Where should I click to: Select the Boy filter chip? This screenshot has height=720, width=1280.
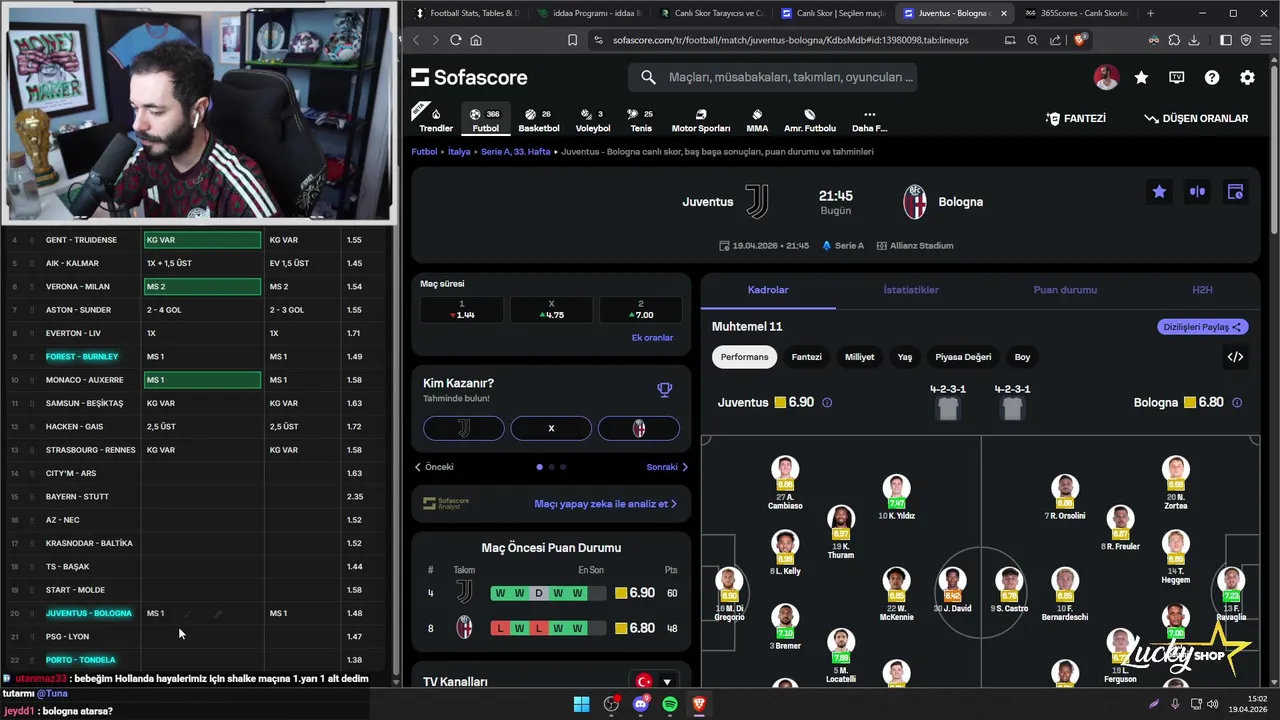click(x=1022, y=357)
